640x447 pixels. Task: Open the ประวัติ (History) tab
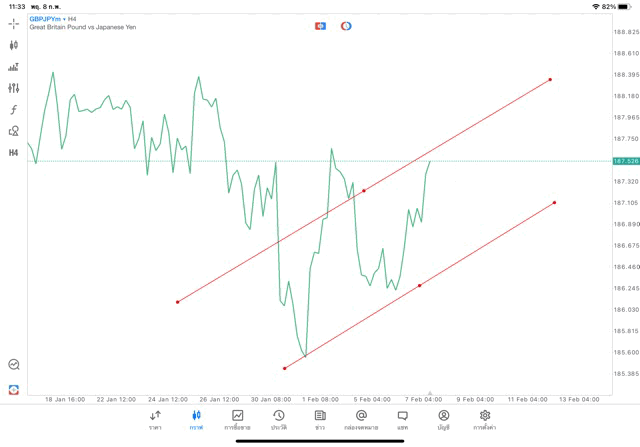click(278, 420)
